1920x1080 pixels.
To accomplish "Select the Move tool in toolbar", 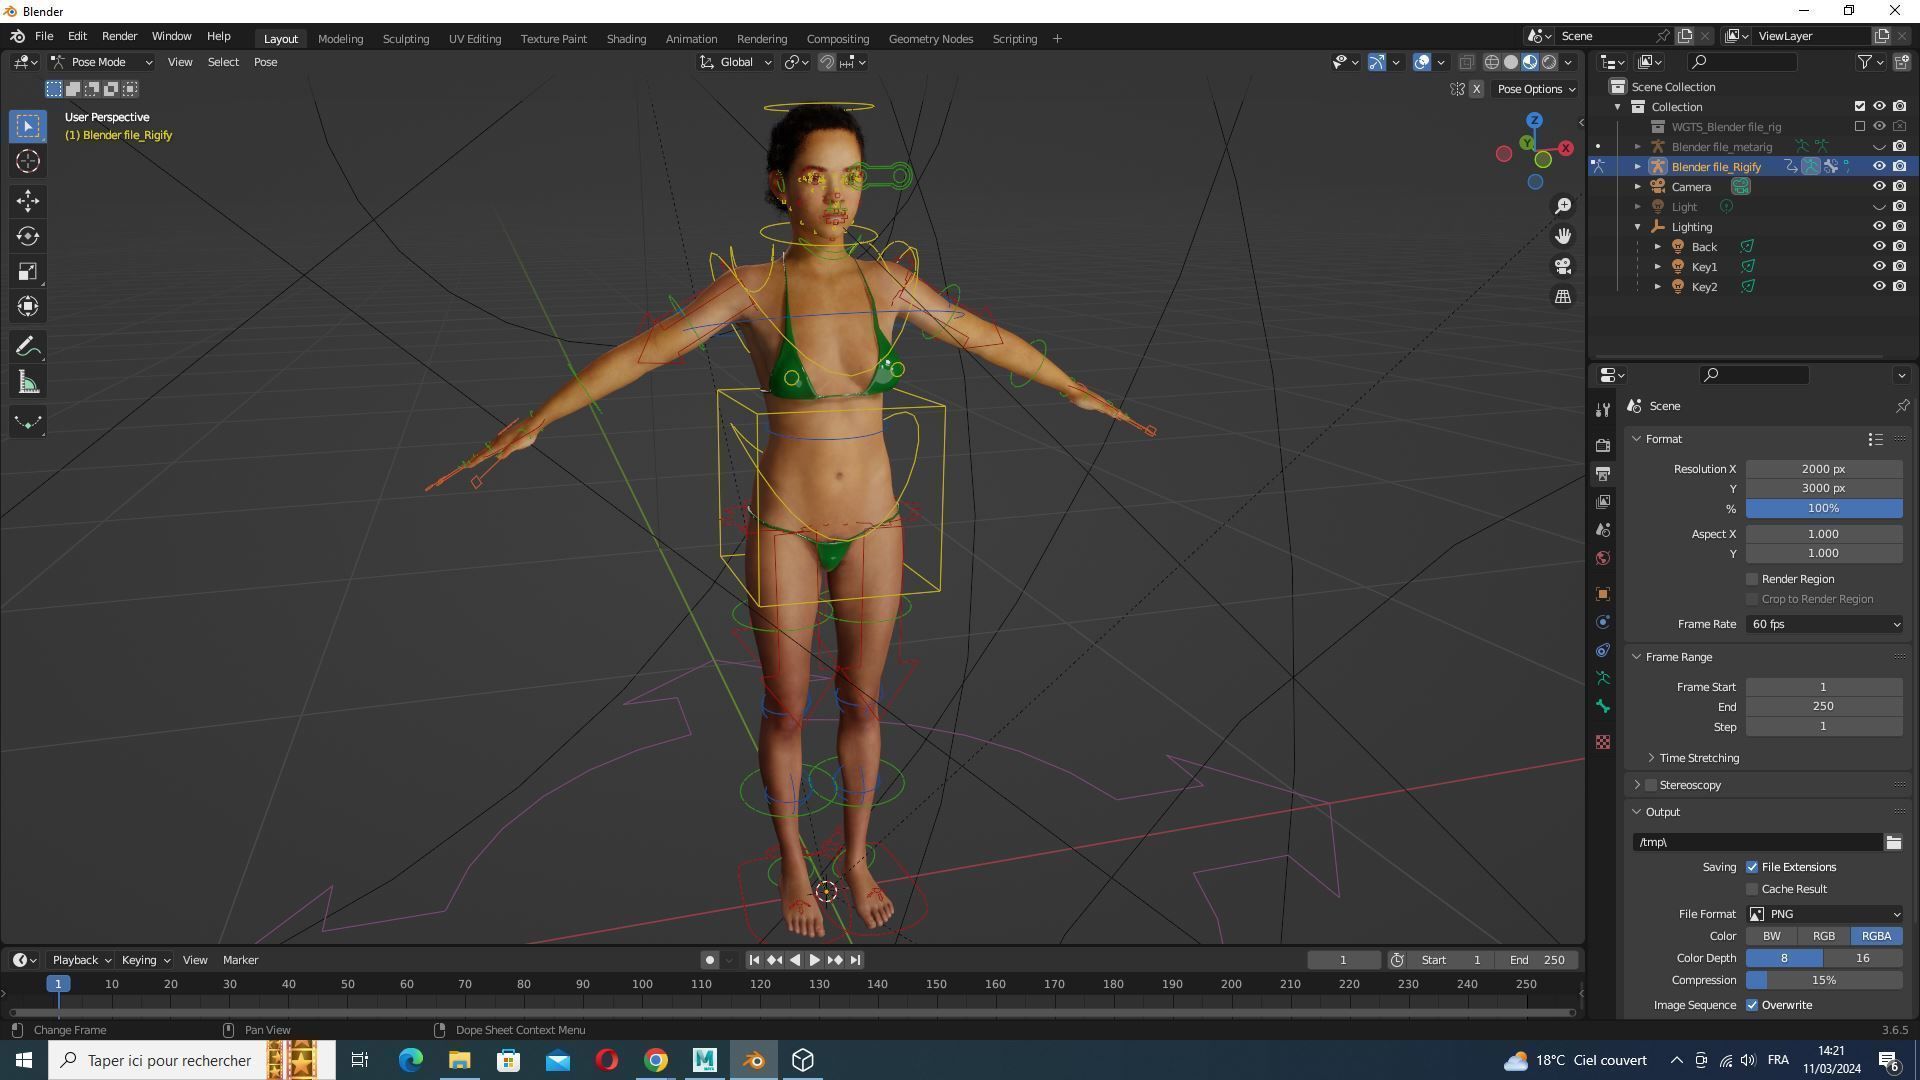I will (28, 201).
